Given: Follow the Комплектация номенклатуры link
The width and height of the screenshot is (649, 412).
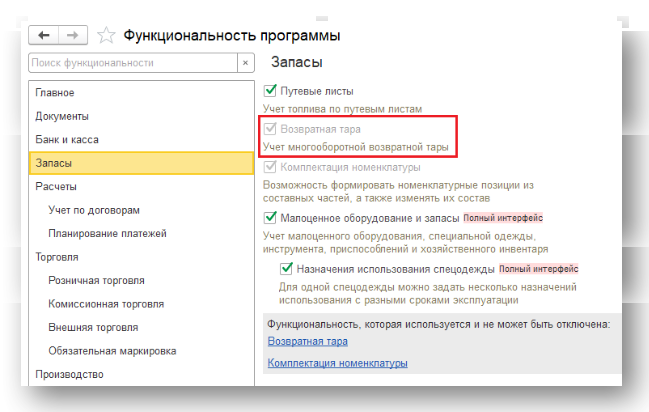Looking at the screenshot, I should click(x=337, y=363).
